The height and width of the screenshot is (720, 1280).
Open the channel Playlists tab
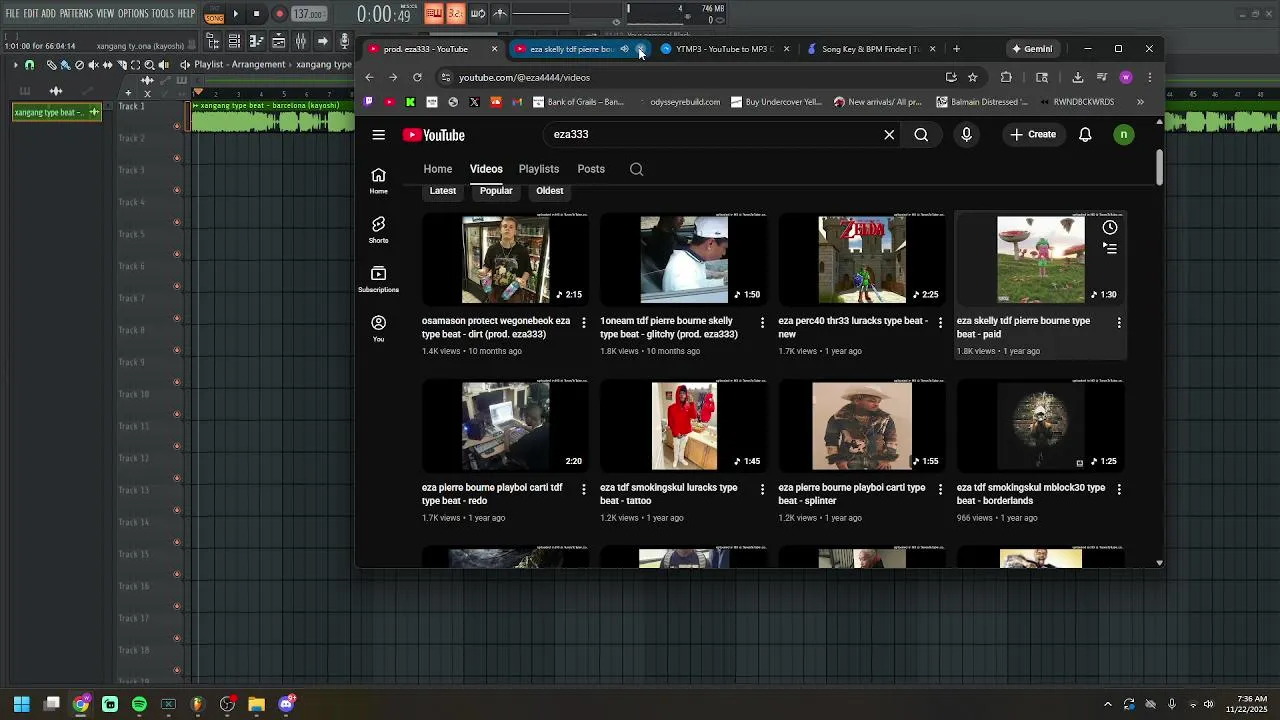coord(538,169)
